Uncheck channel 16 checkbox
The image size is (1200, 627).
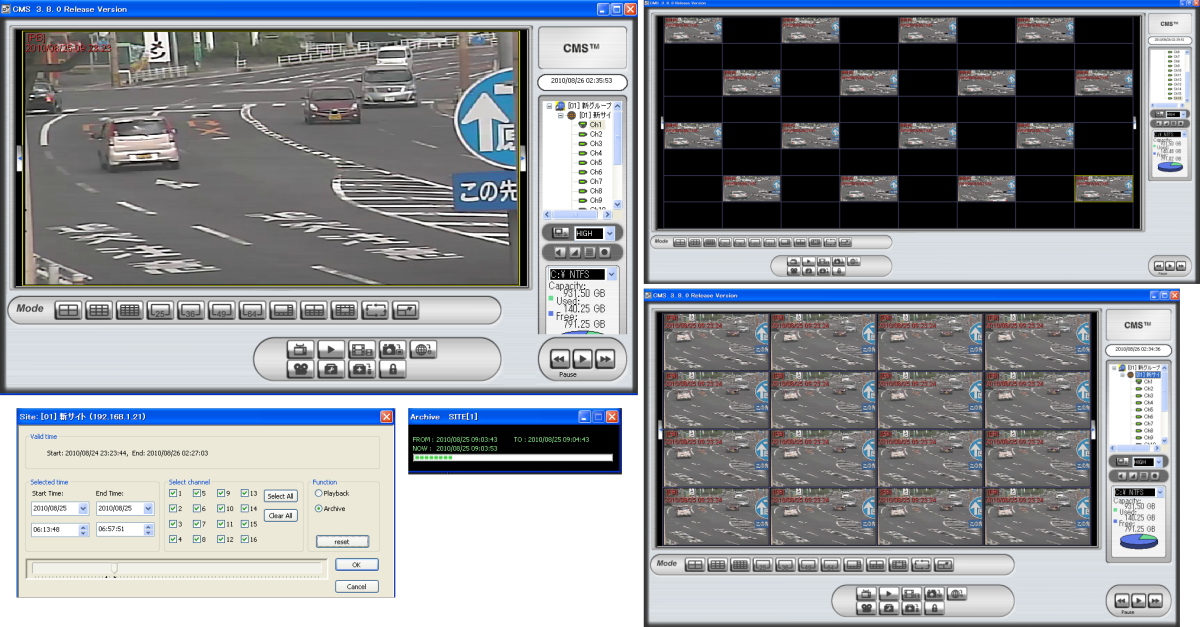(x=245, y=540)
